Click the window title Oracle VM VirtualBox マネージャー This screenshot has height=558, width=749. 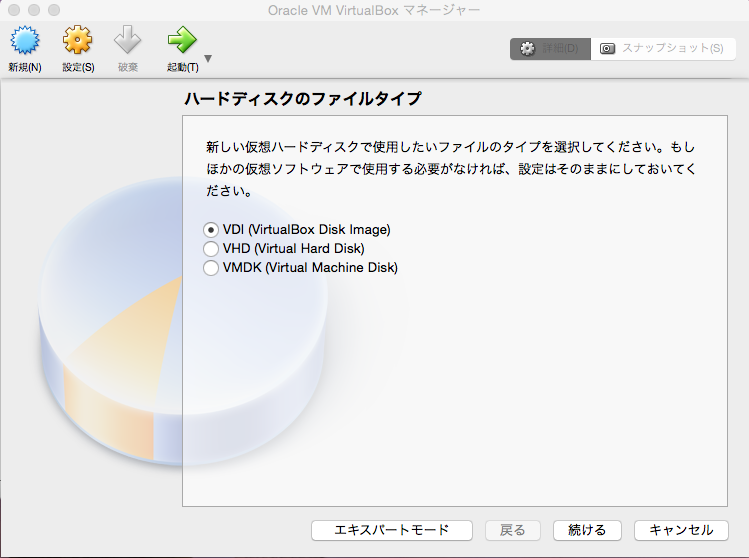pos(374,10)
